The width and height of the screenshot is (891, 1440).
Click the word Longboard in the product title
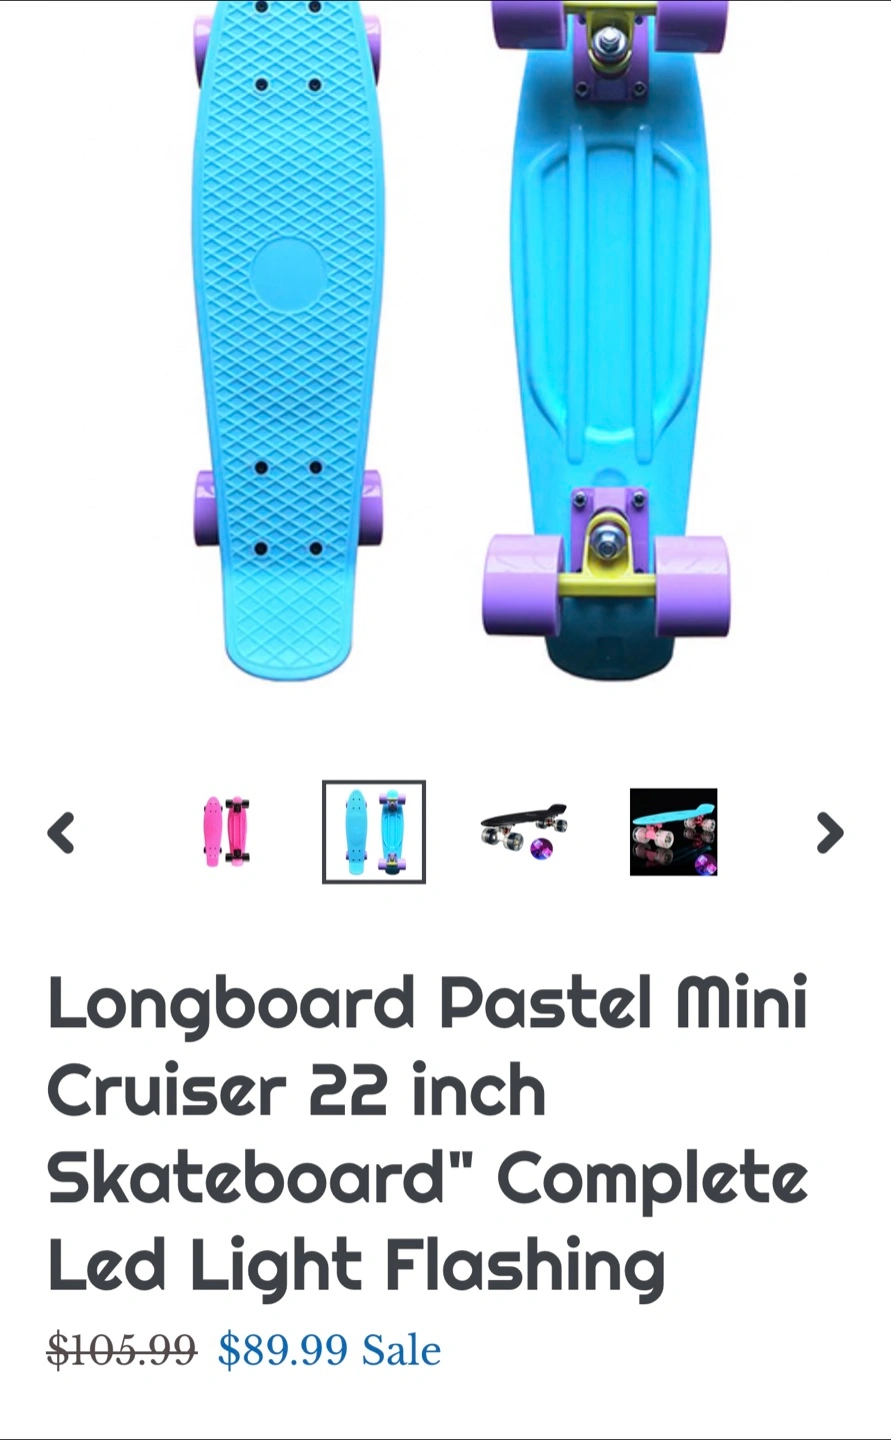pos(231,1004)
